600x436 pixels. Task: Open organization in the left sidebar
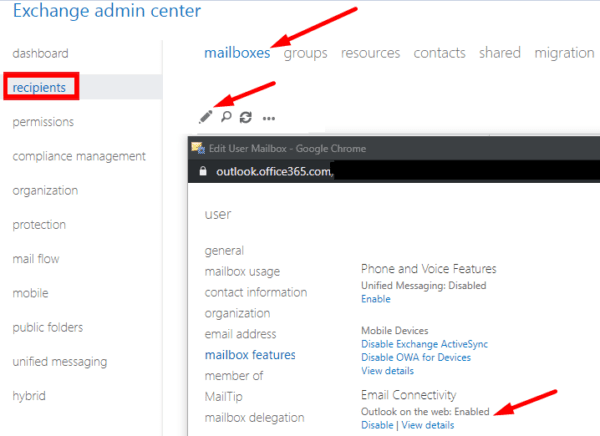pos(45,190)
